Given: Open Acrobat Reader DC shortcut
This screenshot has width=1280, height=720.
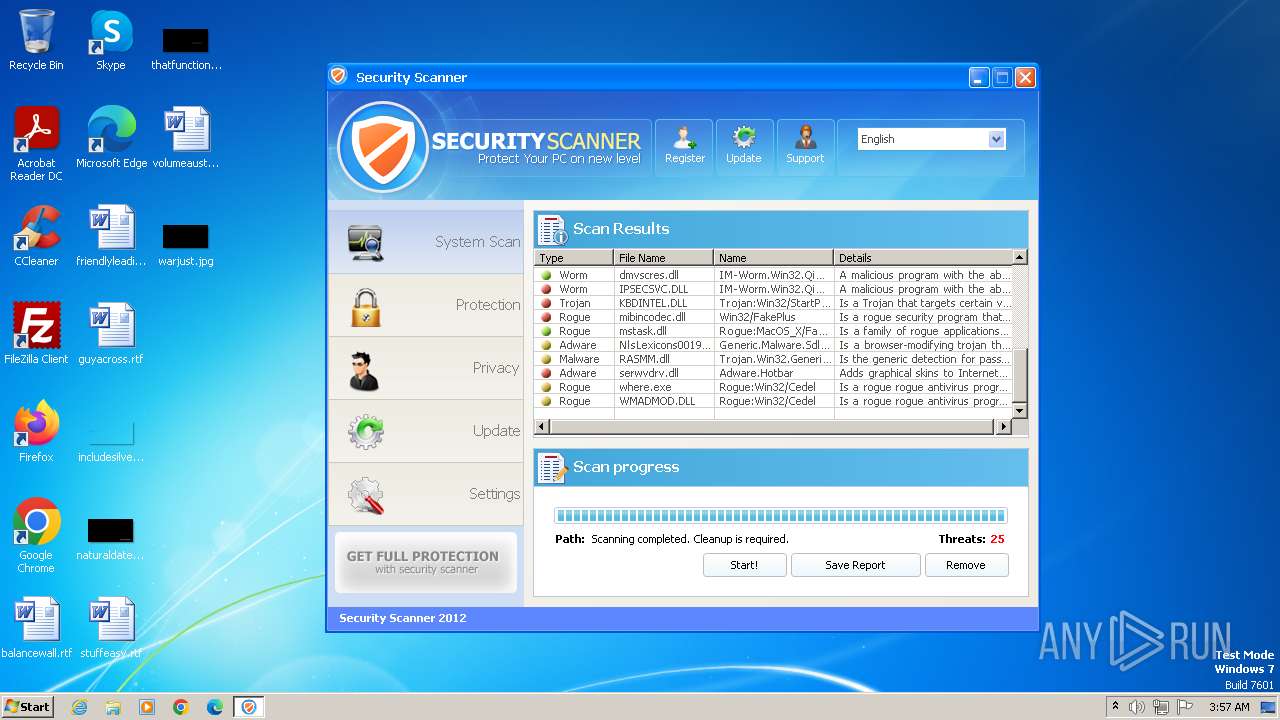Looking at the screenshot, I should click(x=36, y=145).
